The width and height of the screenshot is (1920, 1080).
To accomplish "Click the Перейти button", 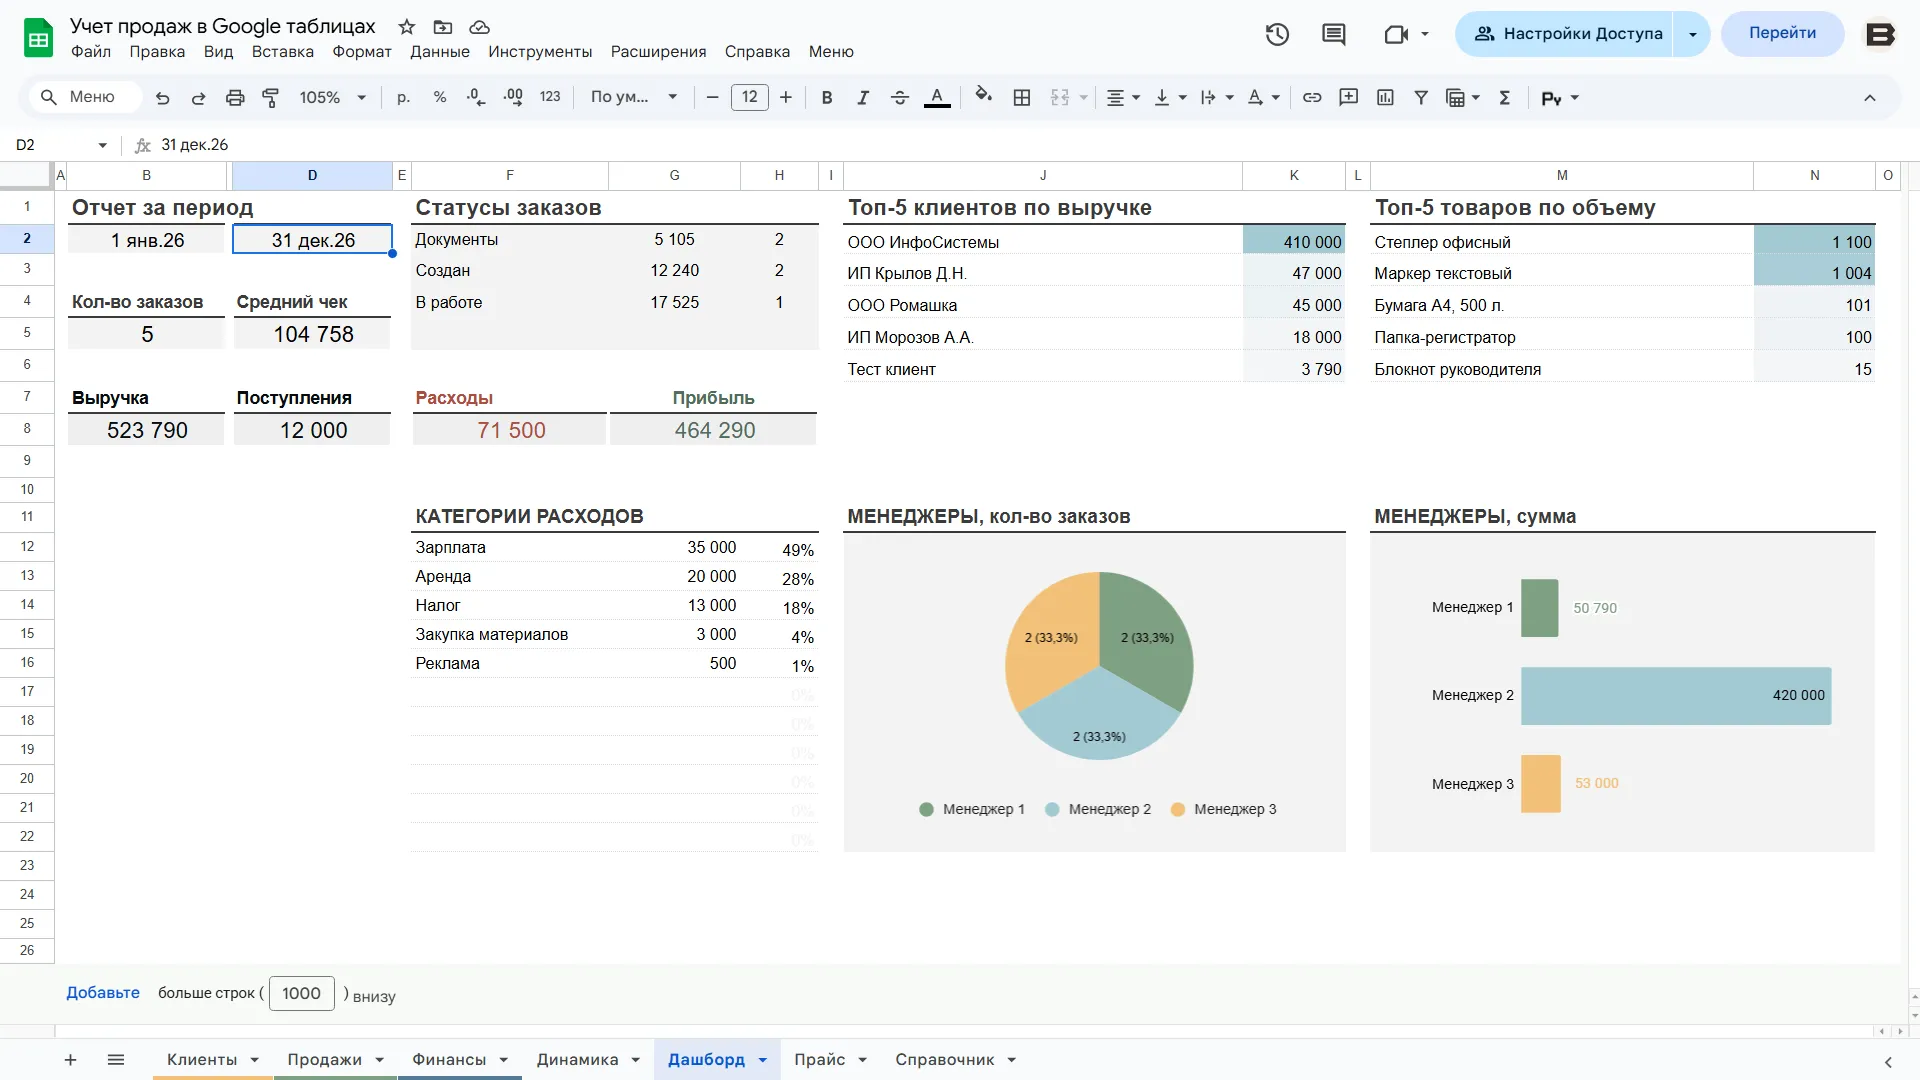I will [1782, 33].
